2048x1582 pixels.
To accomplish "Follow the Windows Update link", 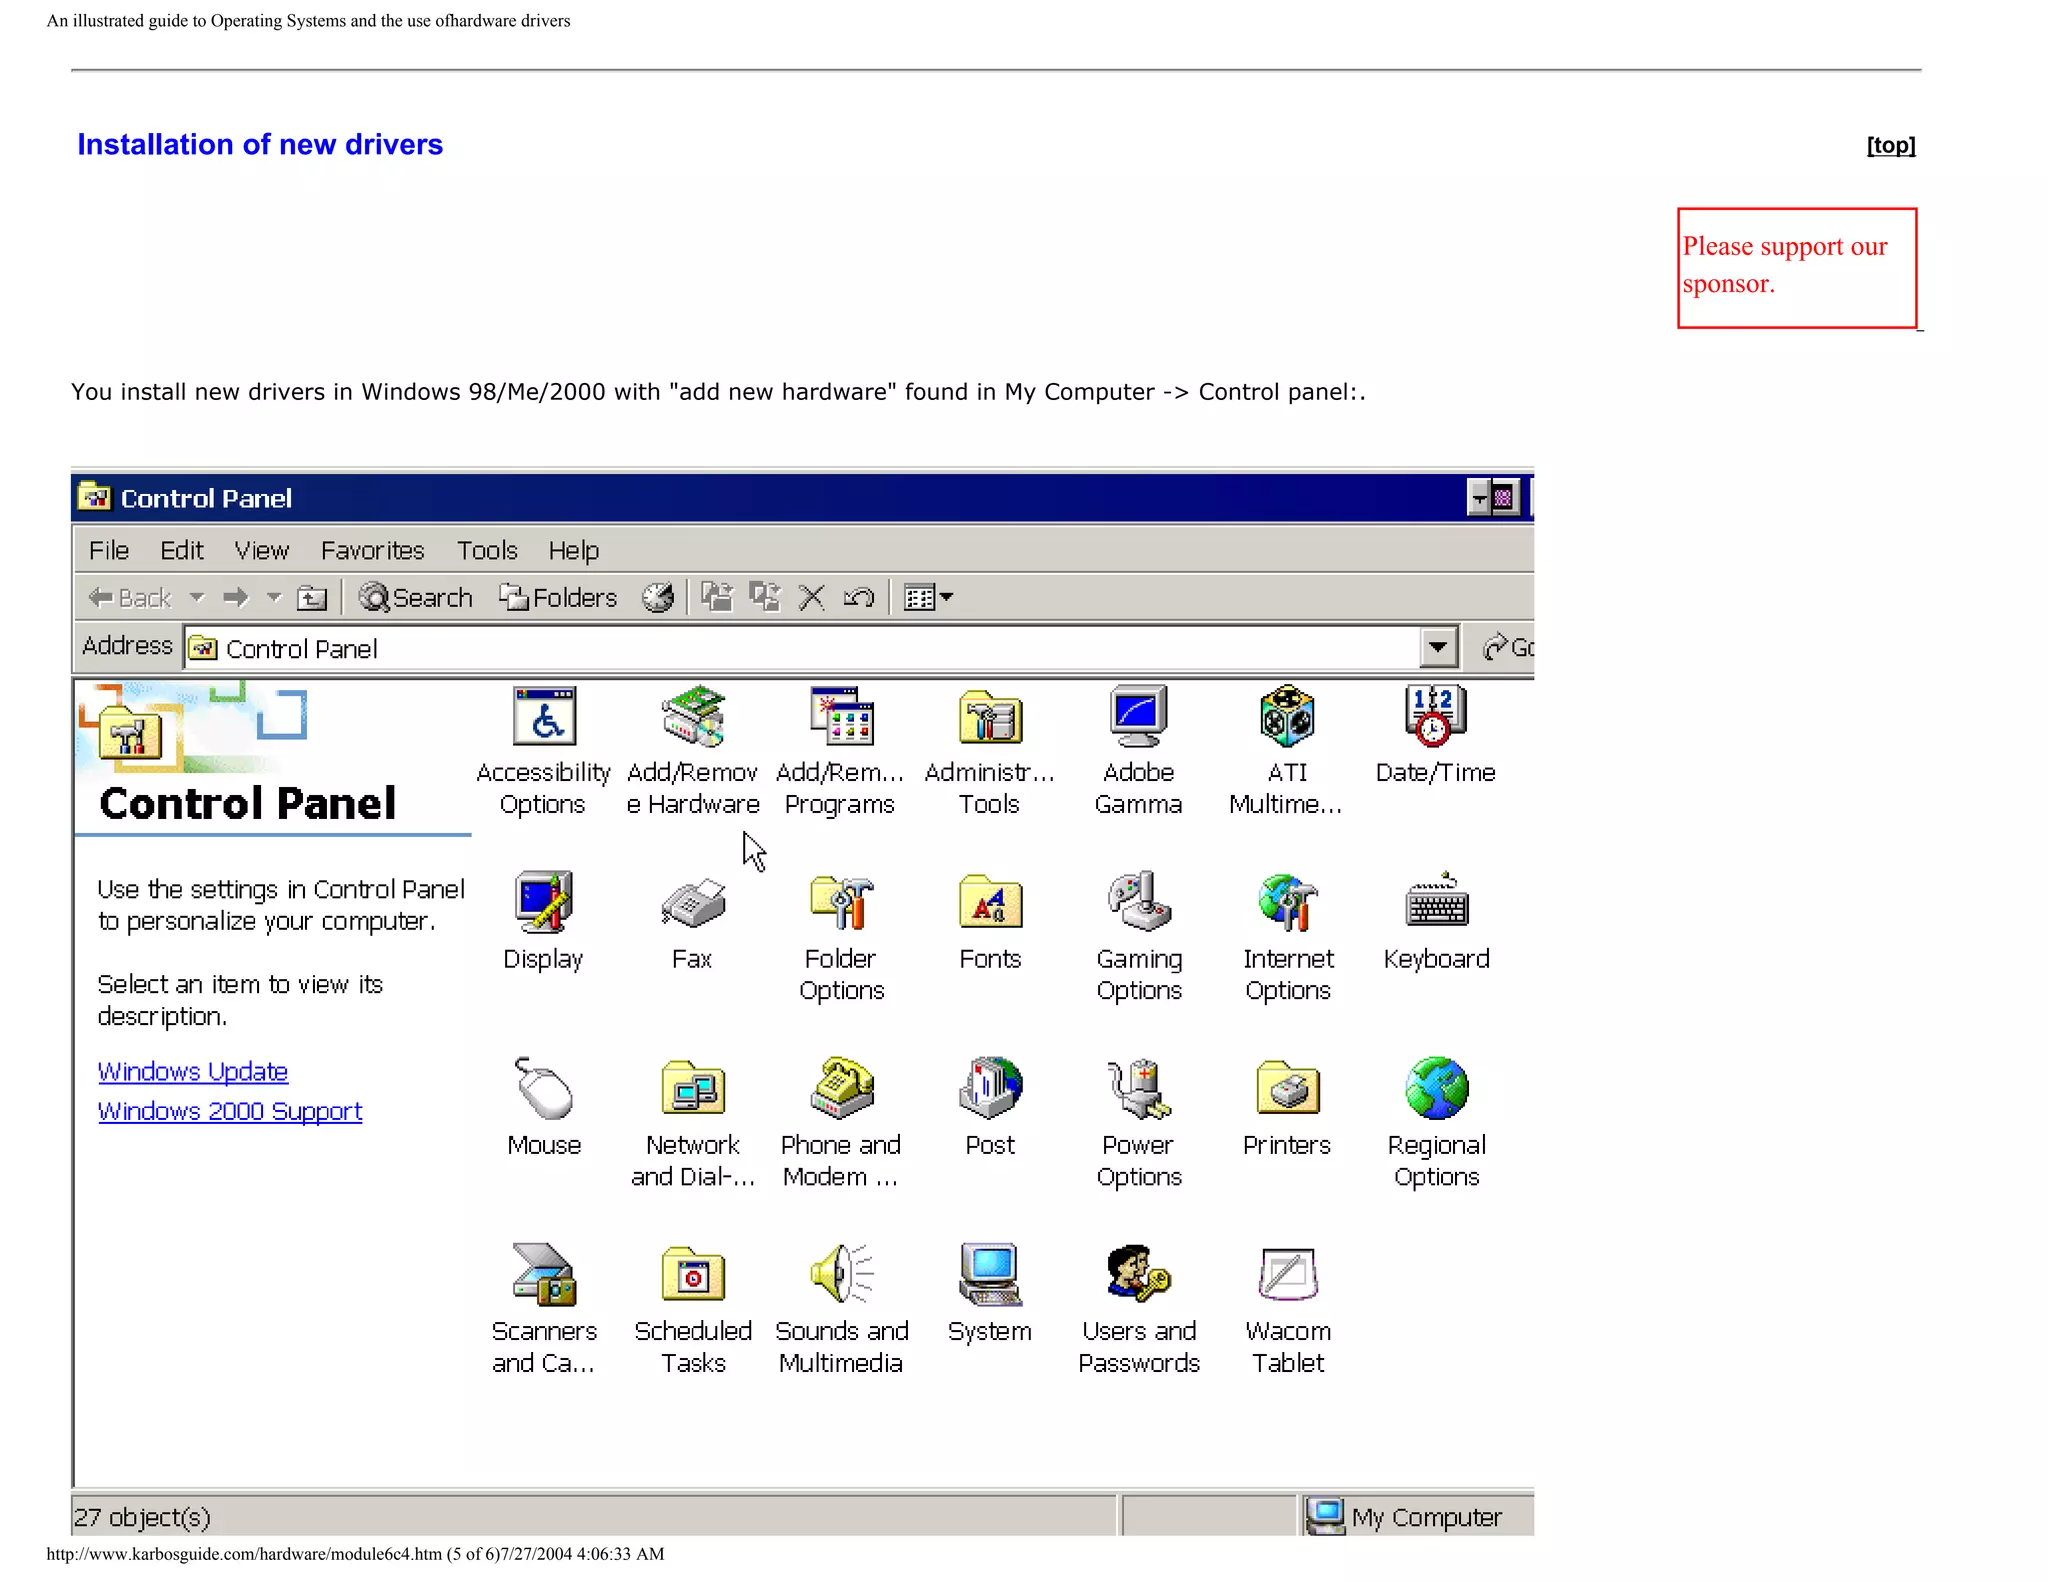I will 193,1072.
